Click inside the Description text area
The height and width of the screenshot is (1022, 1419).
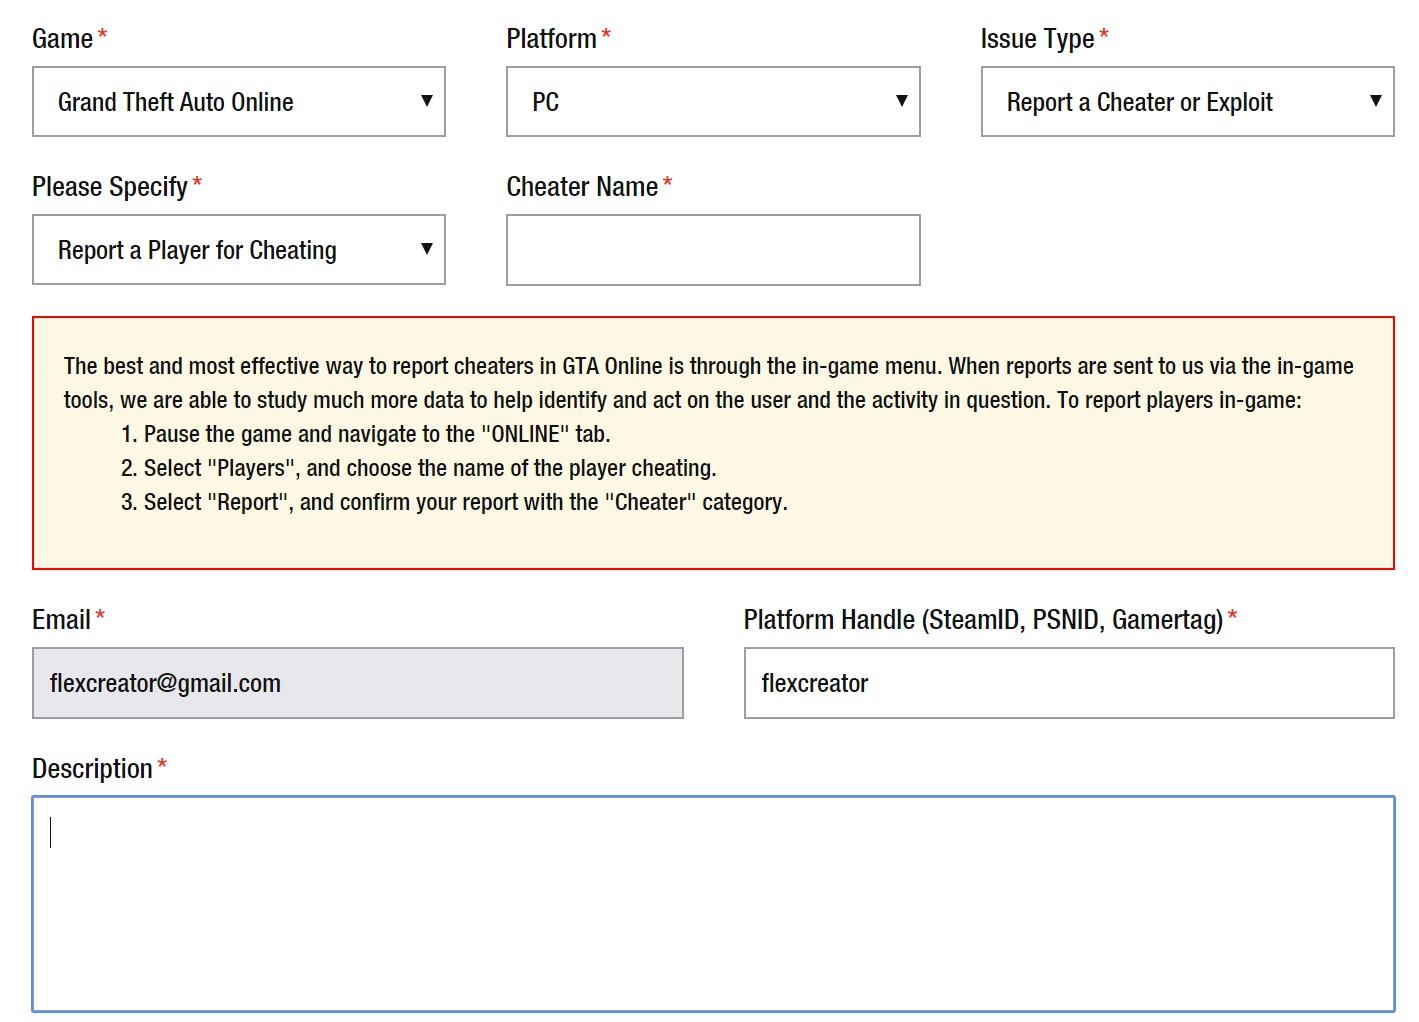712,904
